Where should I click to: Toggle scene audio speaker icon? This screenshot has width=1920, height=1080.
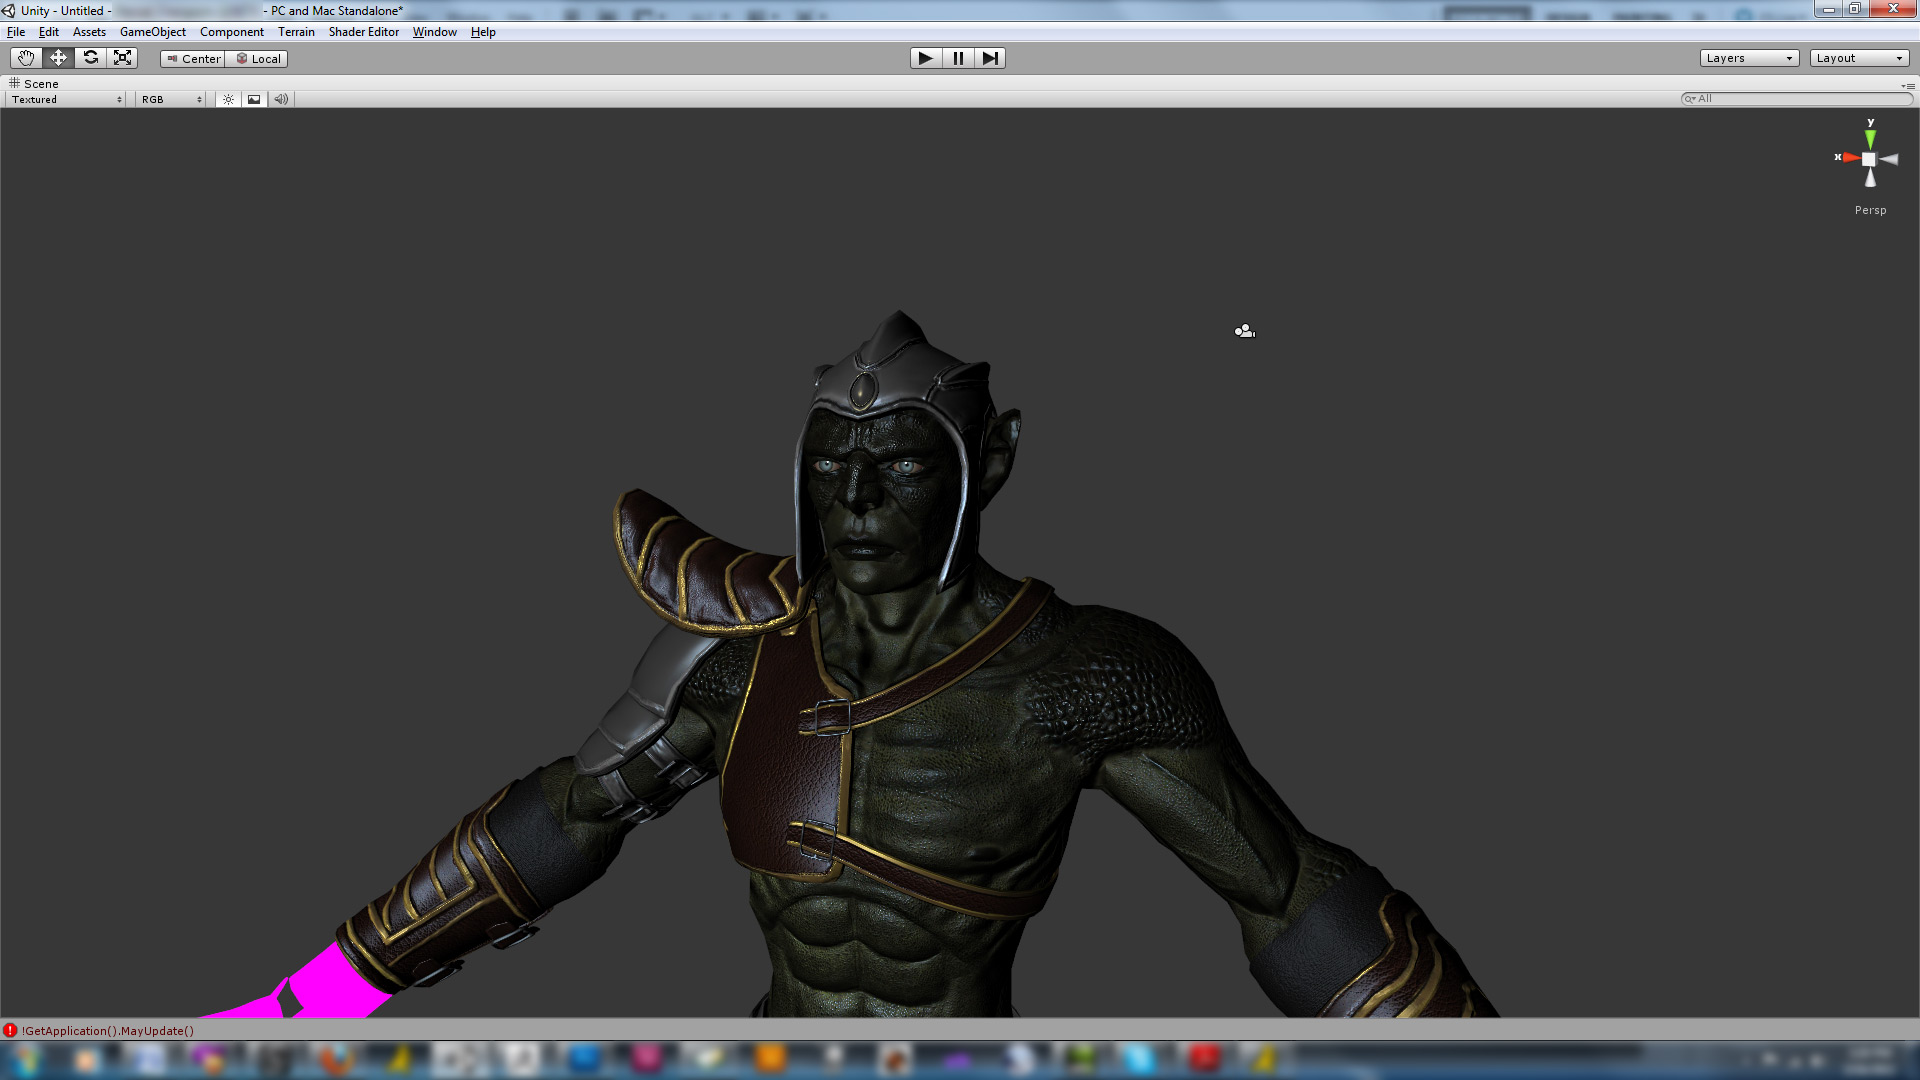pos(281,99)
